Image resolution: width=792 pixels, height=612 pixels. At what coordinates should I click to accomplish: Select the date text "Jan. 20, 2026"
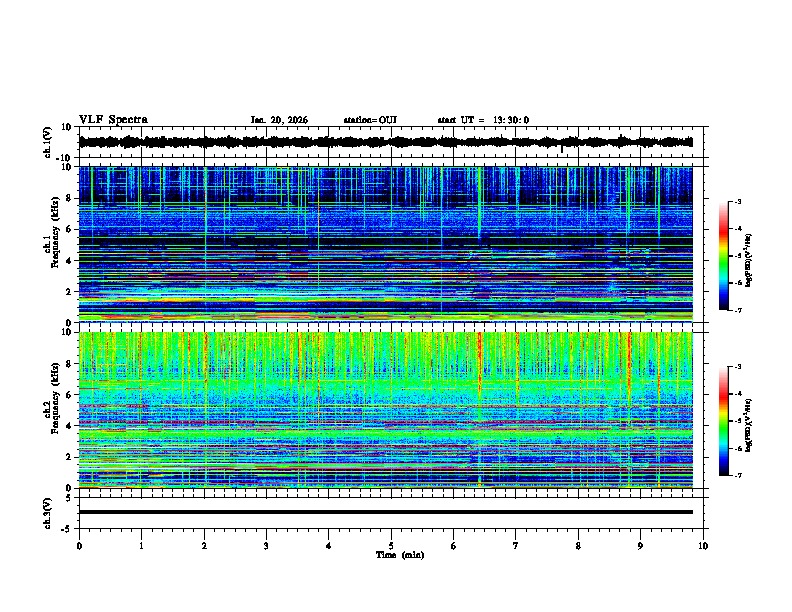[279, 120]
